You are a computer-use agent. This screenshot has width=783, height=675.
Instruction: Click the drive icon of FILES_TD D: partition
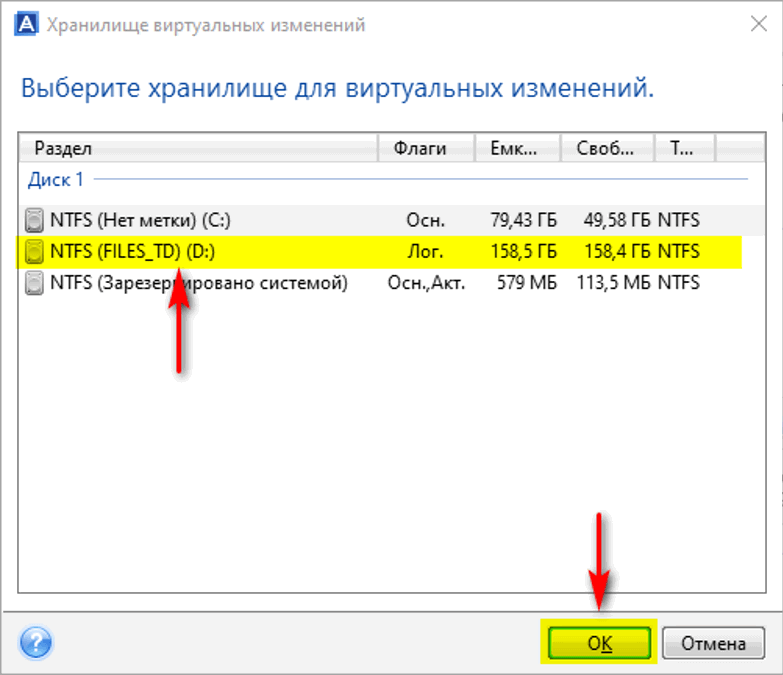click(34, 251)
